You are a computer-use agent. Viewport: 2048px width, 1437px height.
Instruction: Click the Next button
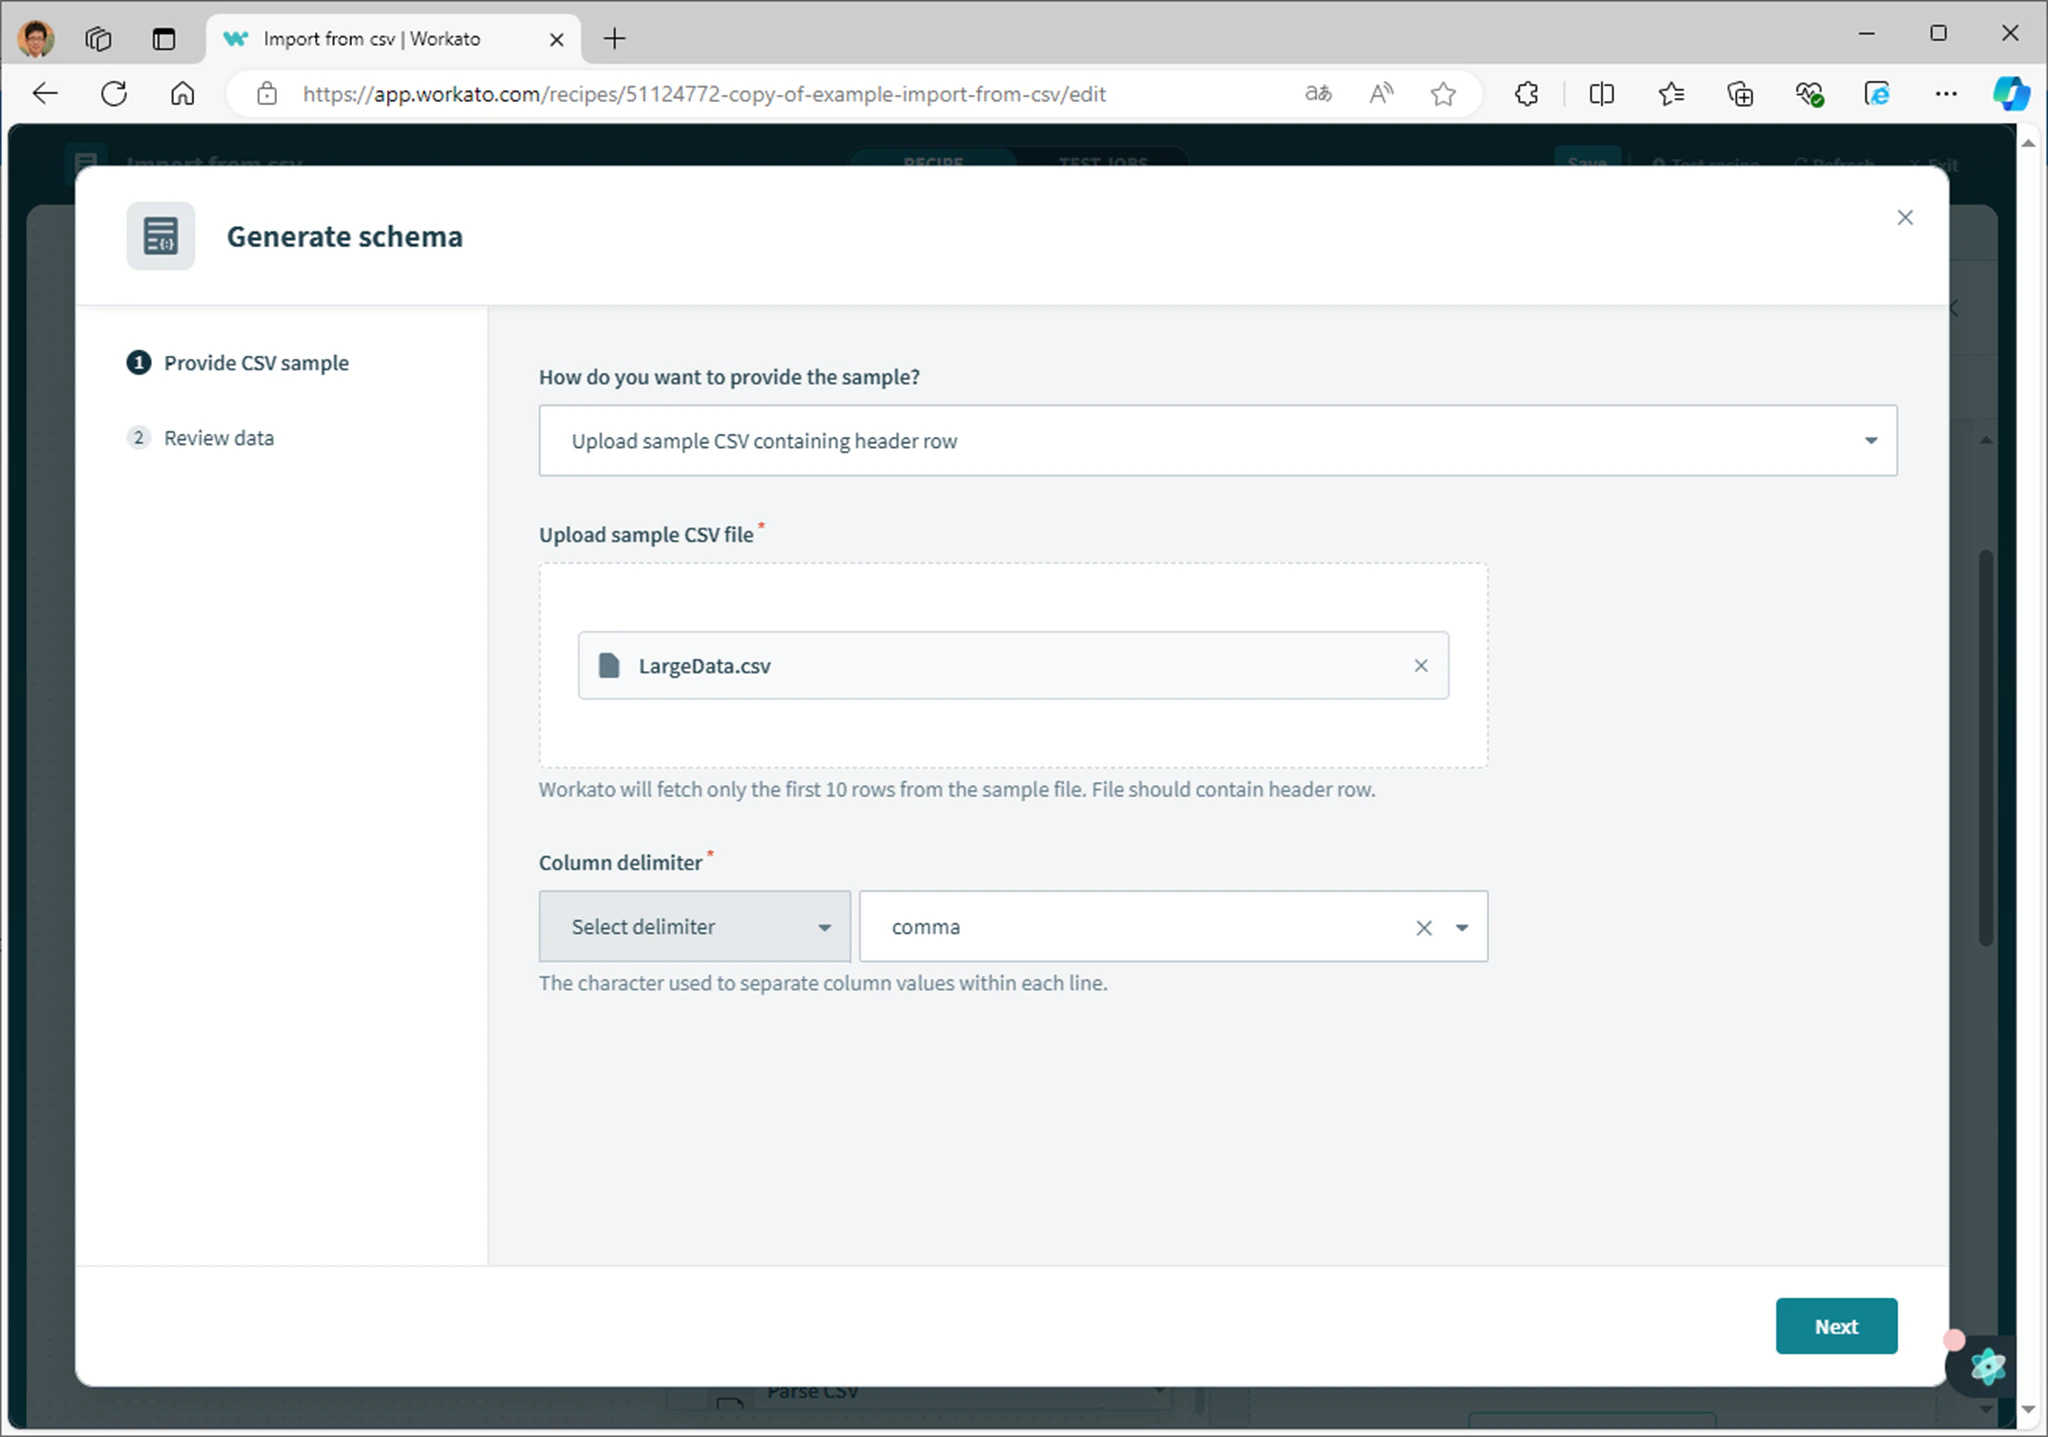click(1836, 1326)
